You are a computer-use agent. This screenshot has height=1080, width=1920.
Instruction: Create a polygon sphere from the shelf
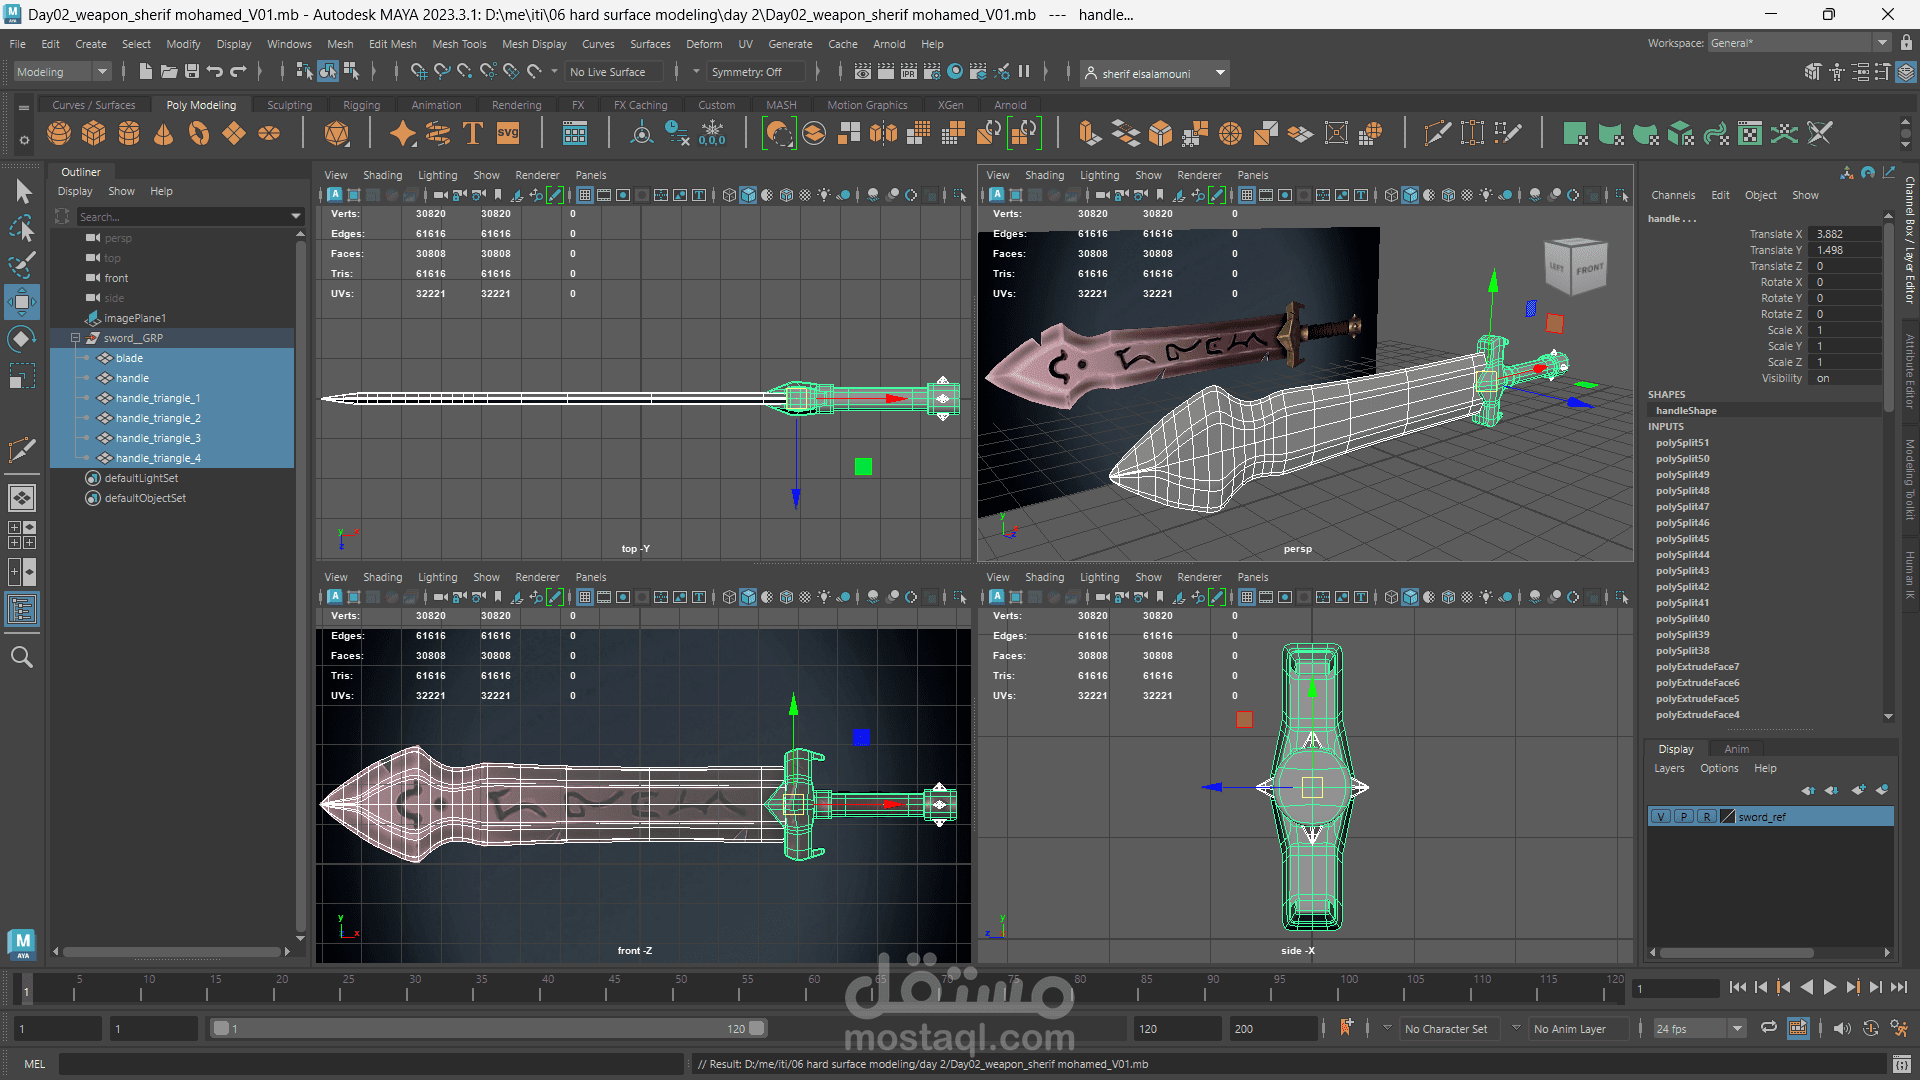(x=59, y=133)
